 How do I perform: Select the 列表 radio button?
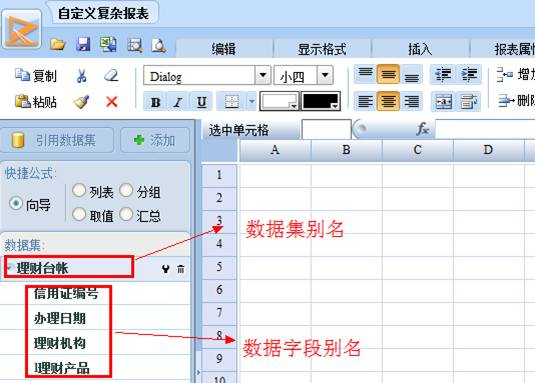[x=79, y=191]
